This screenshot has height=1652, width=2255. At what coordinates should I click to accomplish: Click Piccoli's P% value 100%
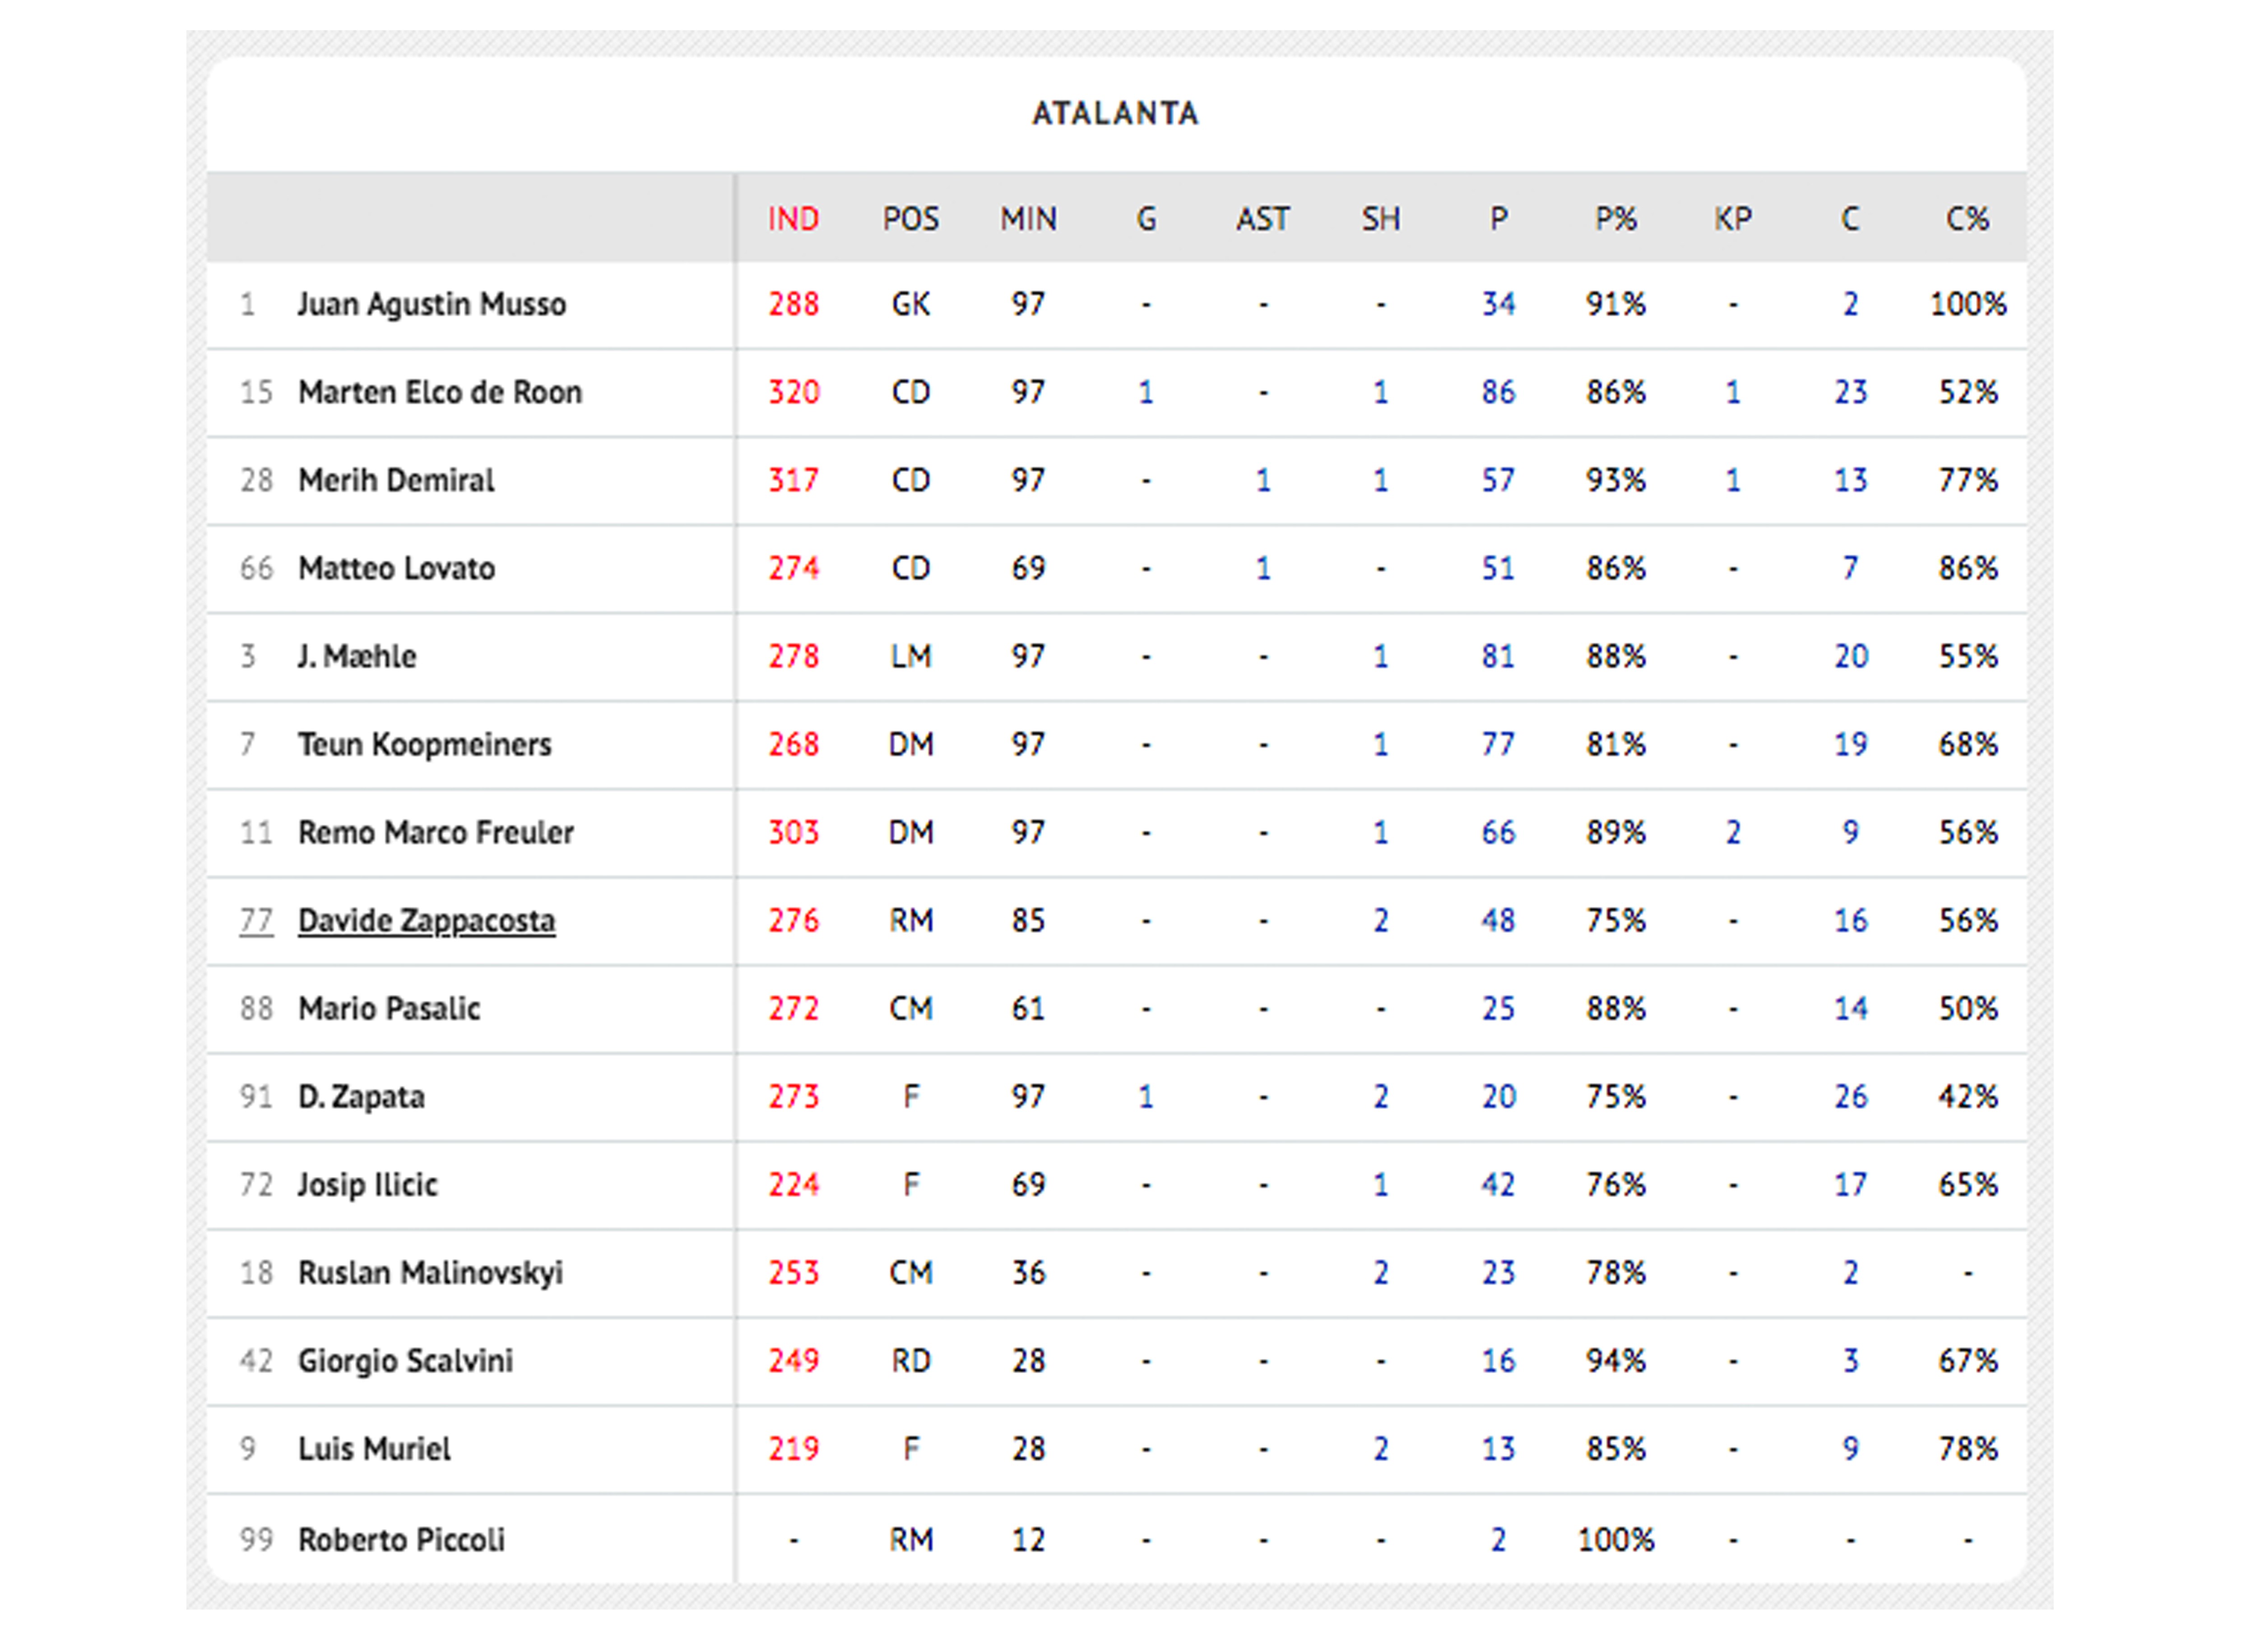coord(1615,1540)
